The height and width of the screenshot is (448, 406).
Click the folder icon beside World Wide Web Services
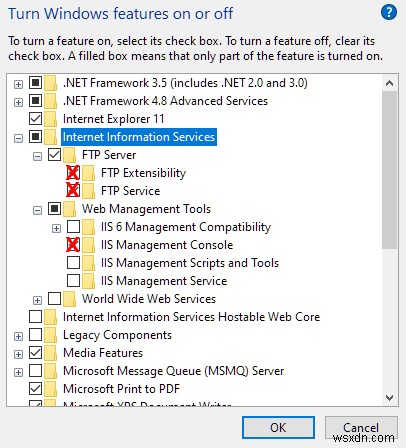70,299
